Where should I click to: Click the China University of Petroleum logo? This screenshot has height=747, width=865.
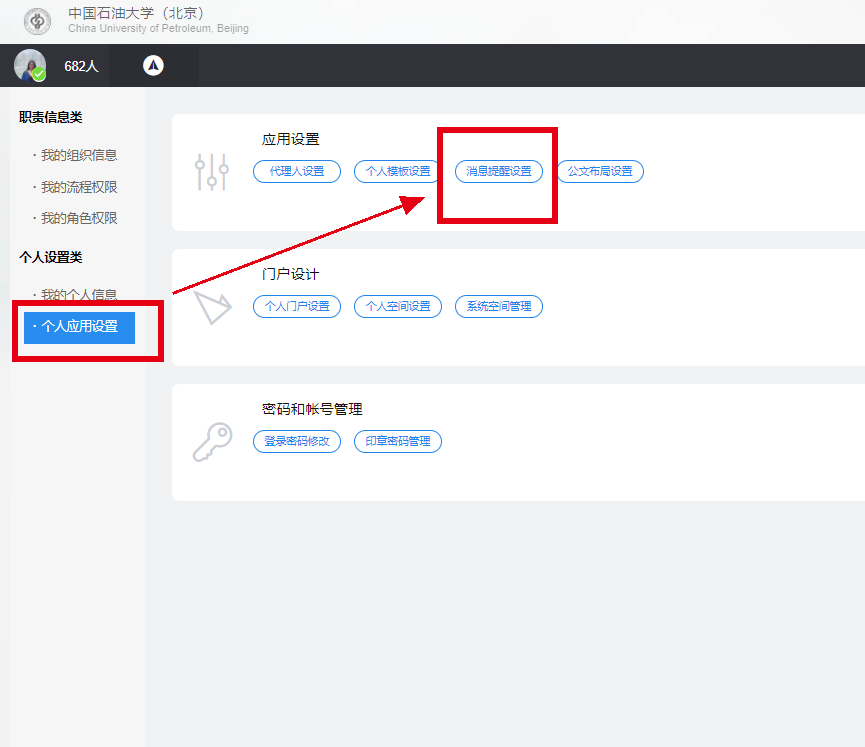click(x=38, y=21)
